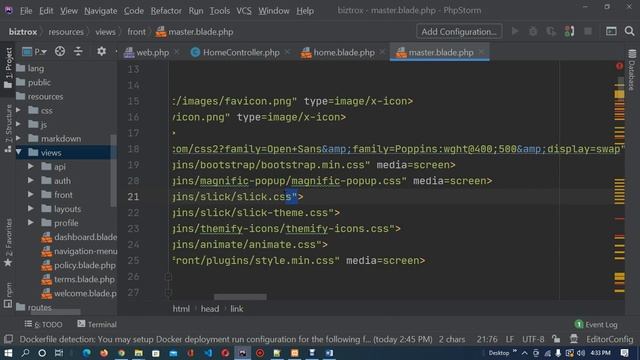Image resolution: width=640 pixels, height=360 pixels.
Task: Click the locate target crosshair icon
Action: point(60,51)
